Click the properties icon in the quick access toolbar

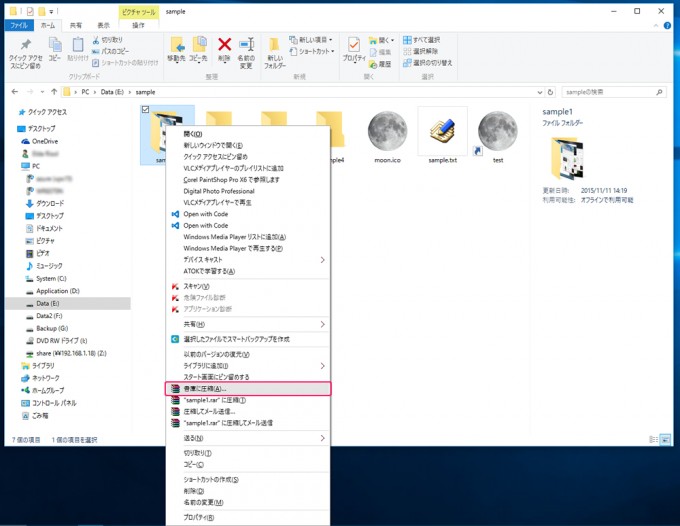click(x=30, y=11)
